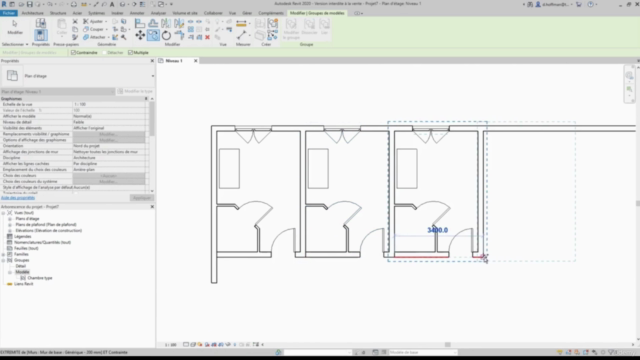
Task: Click the Ajouter cut geometry tool
Action: 94,21
